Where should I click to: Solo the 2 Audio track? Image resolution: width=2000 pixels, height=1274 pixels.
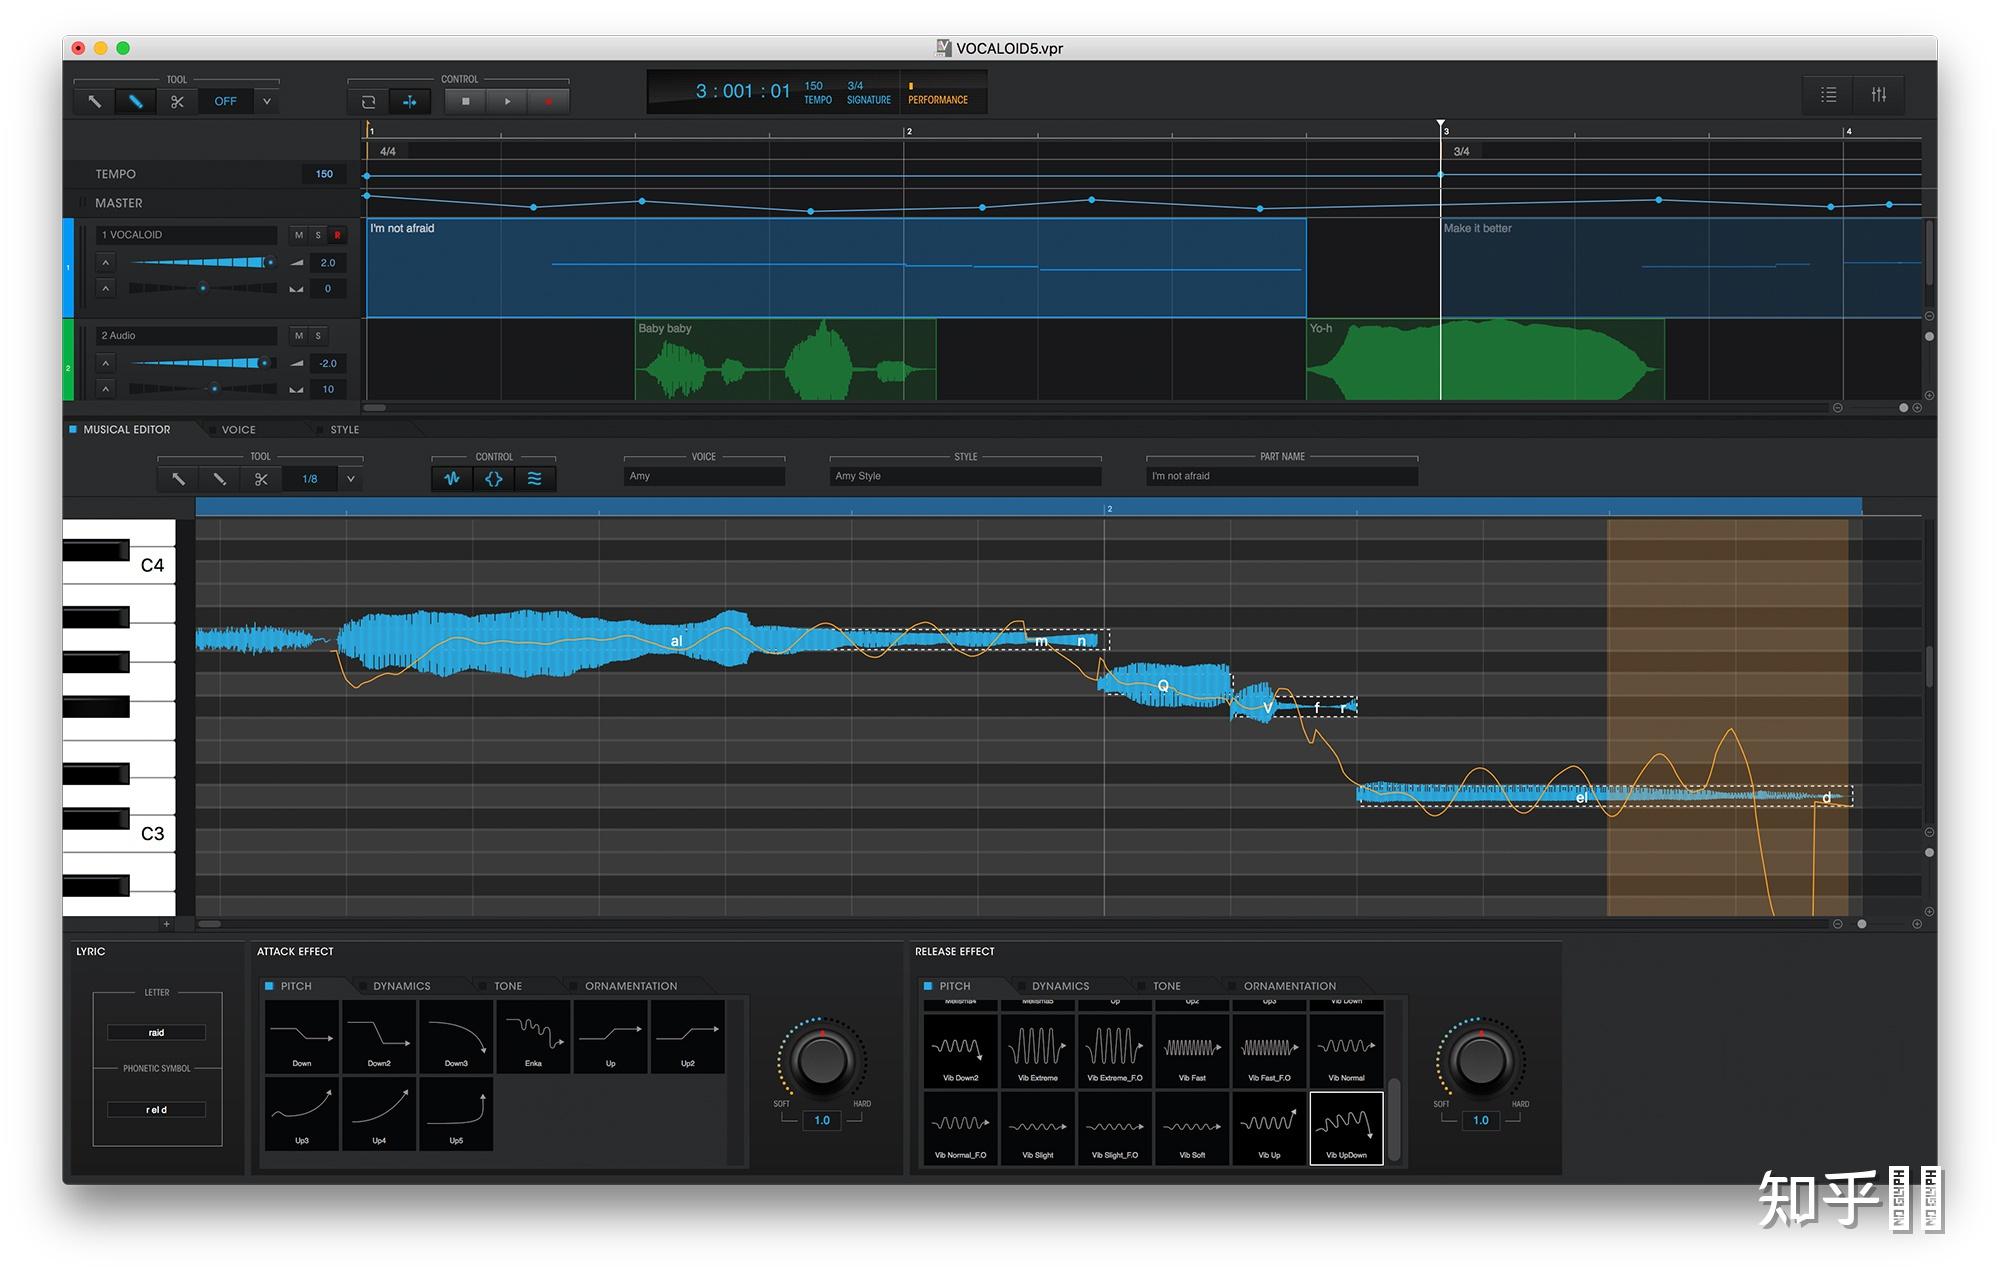[x=318, y=336]
